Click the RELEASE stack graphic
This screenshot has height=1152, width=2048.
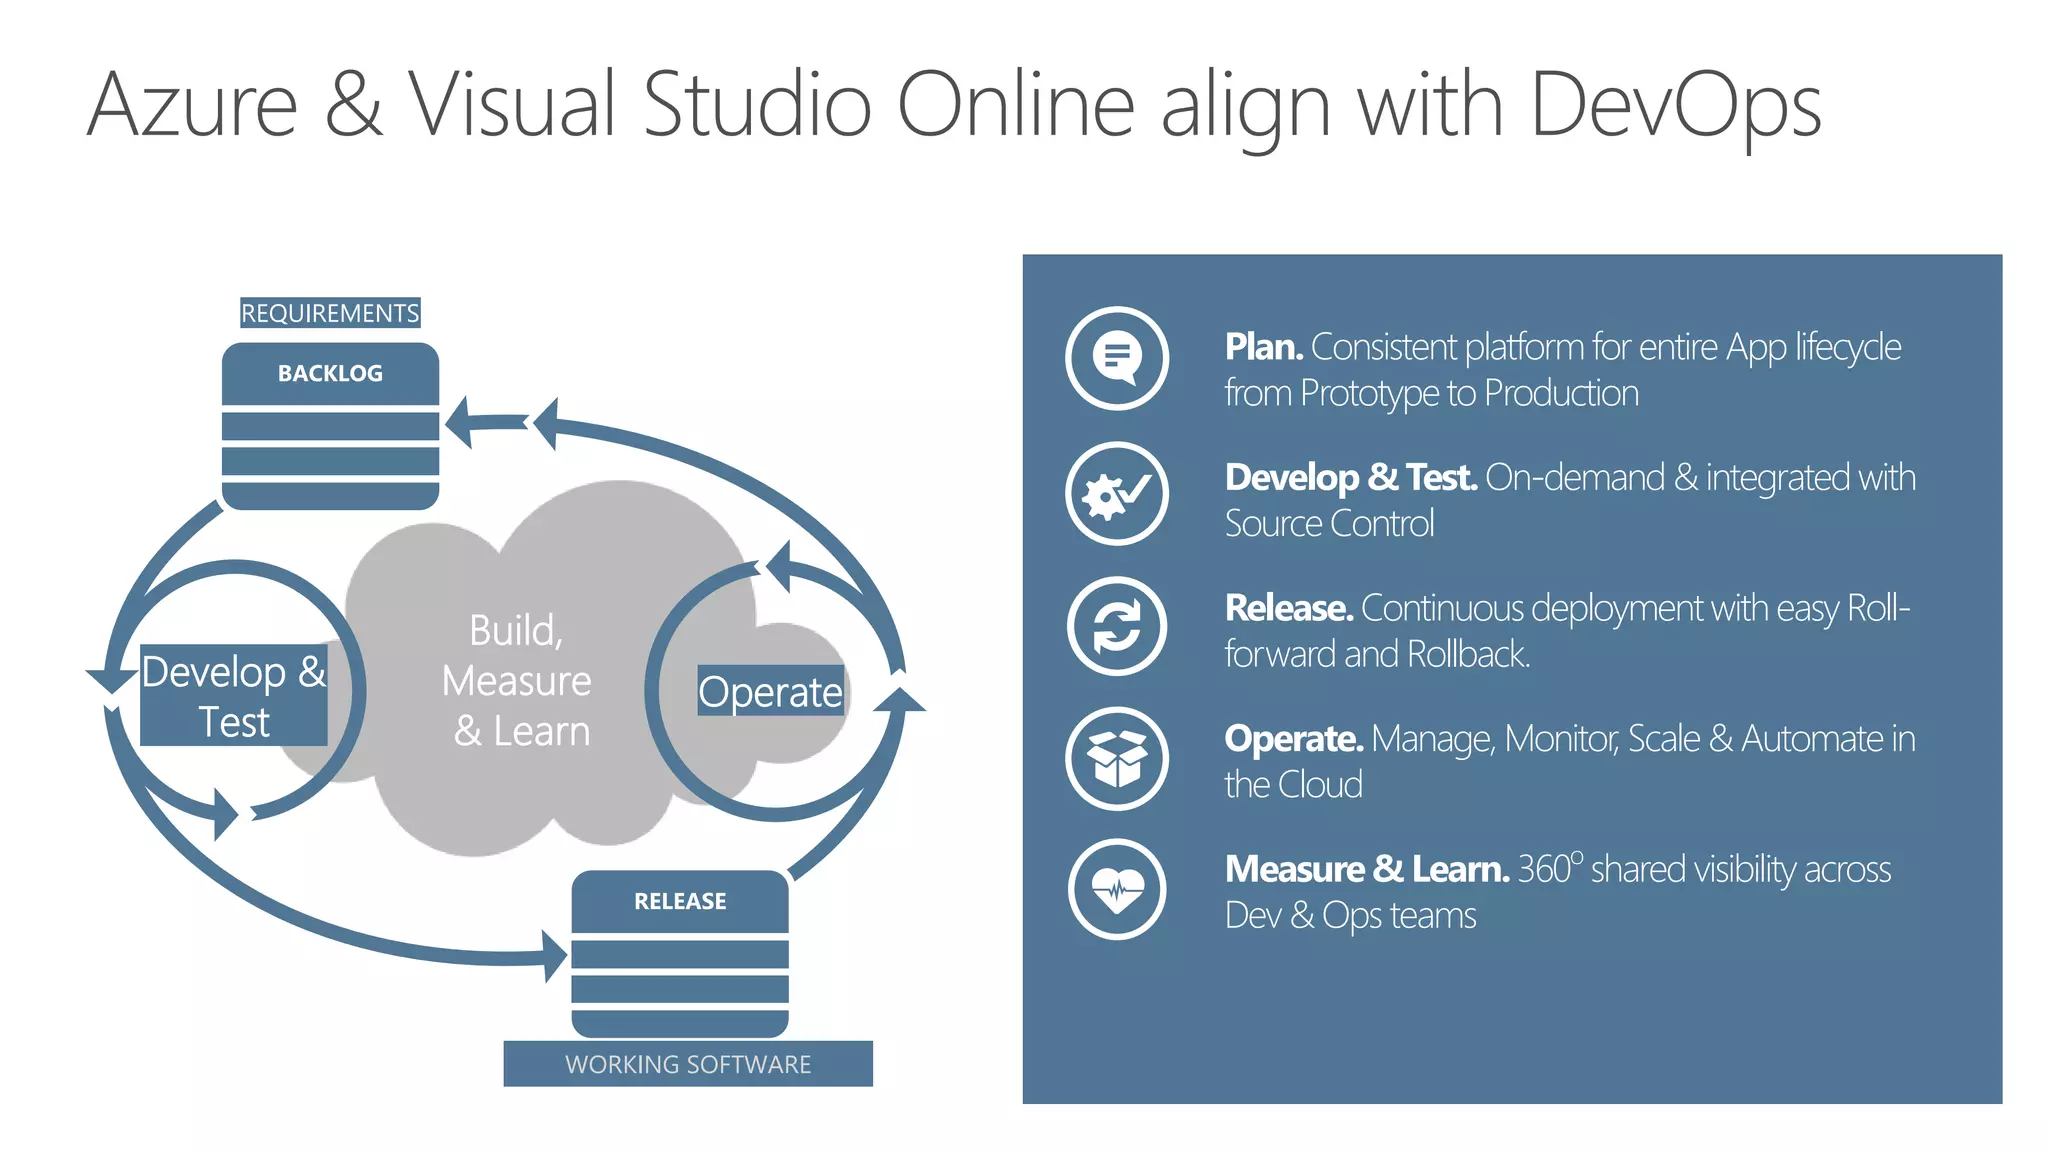coord(680,954)
